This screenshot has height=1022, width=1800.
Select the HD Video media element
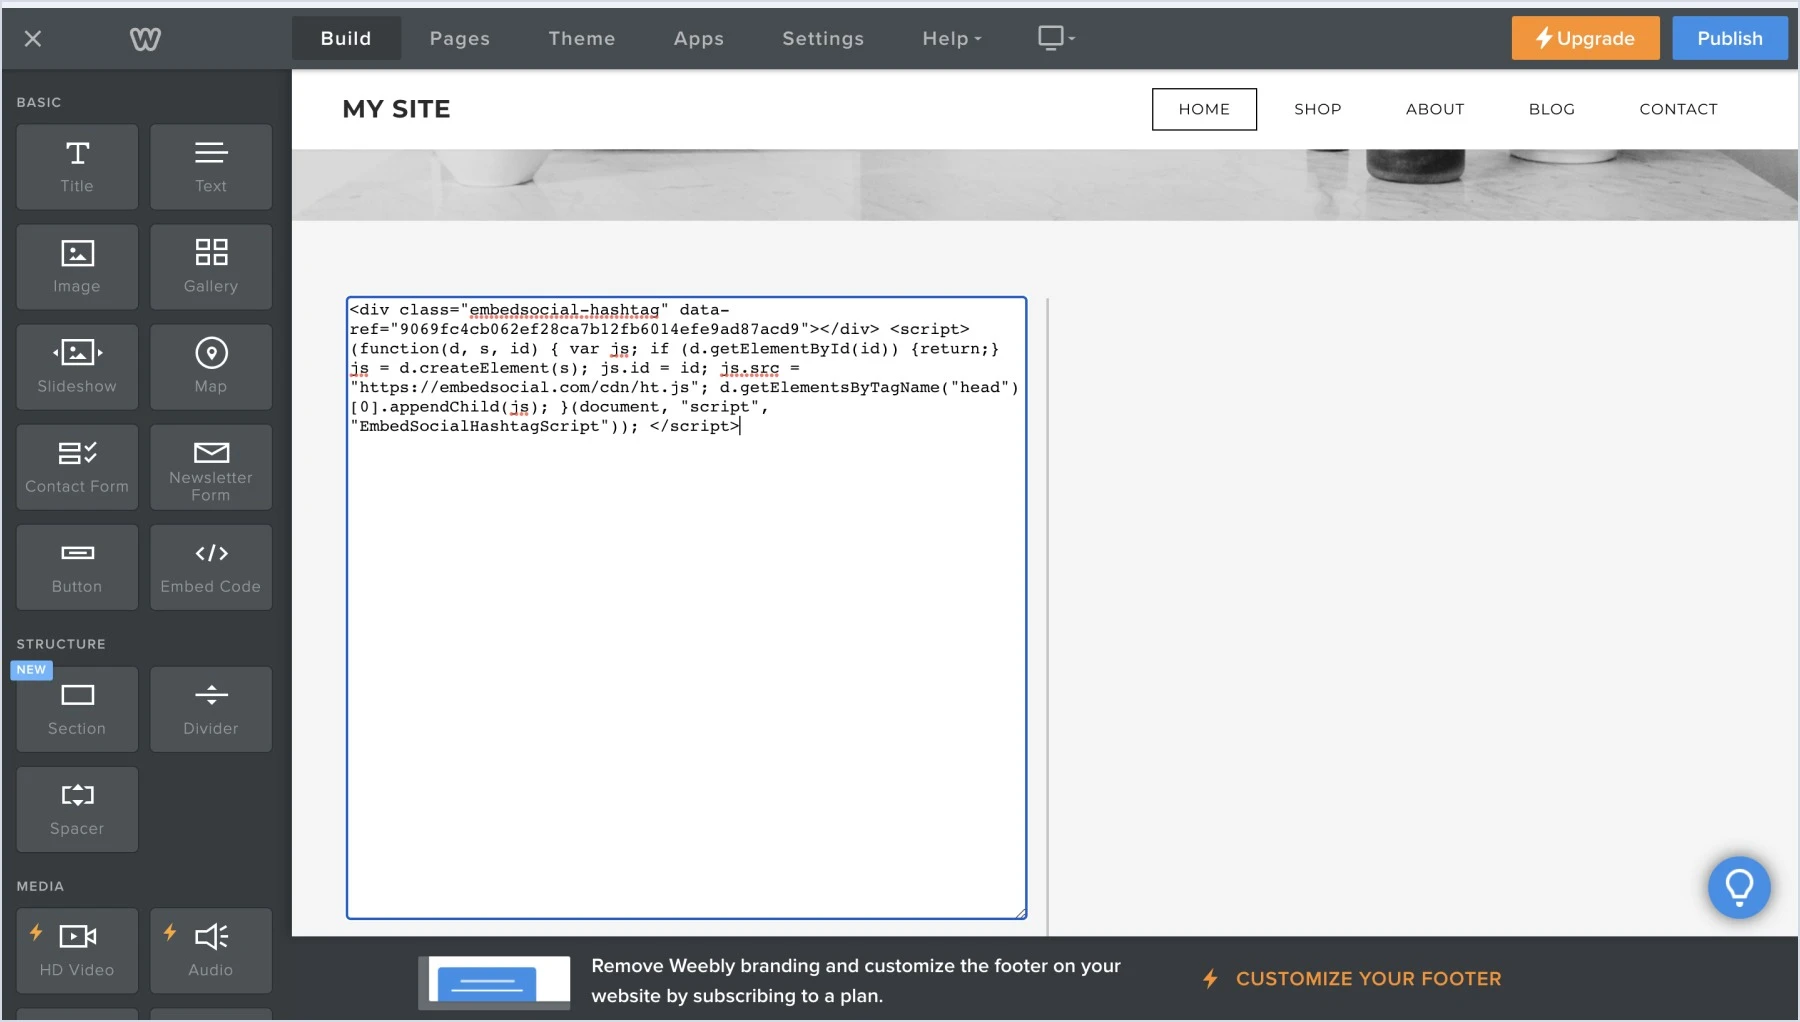click(77, 951)
